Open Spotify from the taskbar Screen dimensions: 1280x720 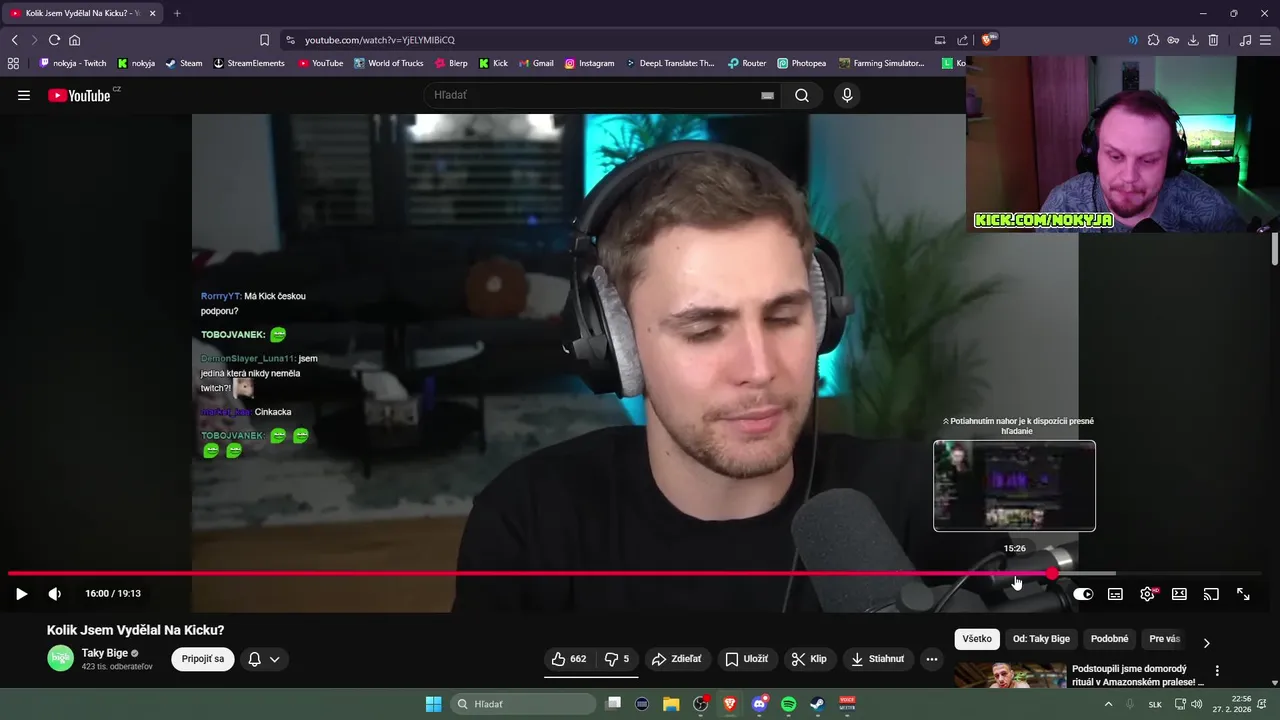(788, 704)
